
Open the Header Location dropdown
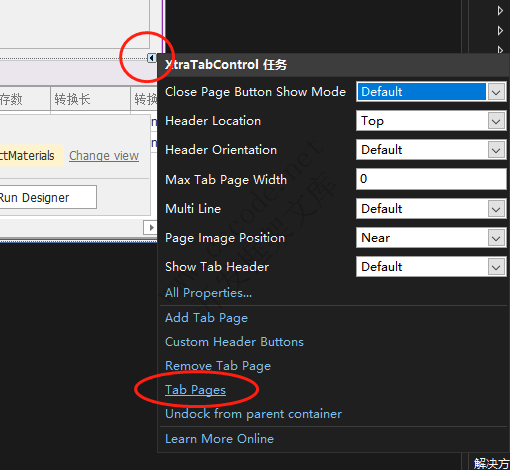[496, 121]
